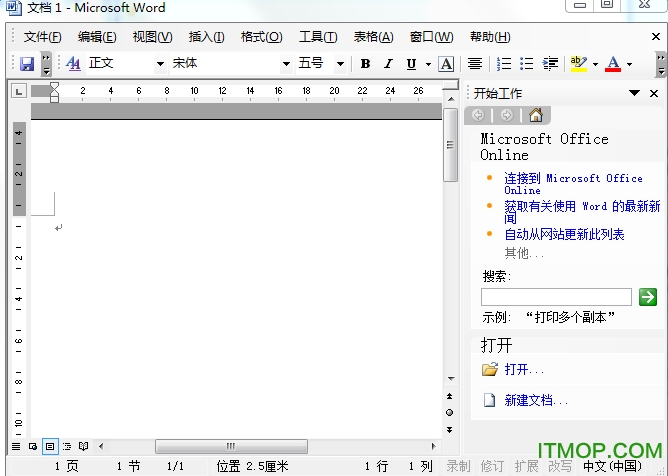668x476 pixels.
Task: Open the 文件(F) menu
Action: click(43, 37)
